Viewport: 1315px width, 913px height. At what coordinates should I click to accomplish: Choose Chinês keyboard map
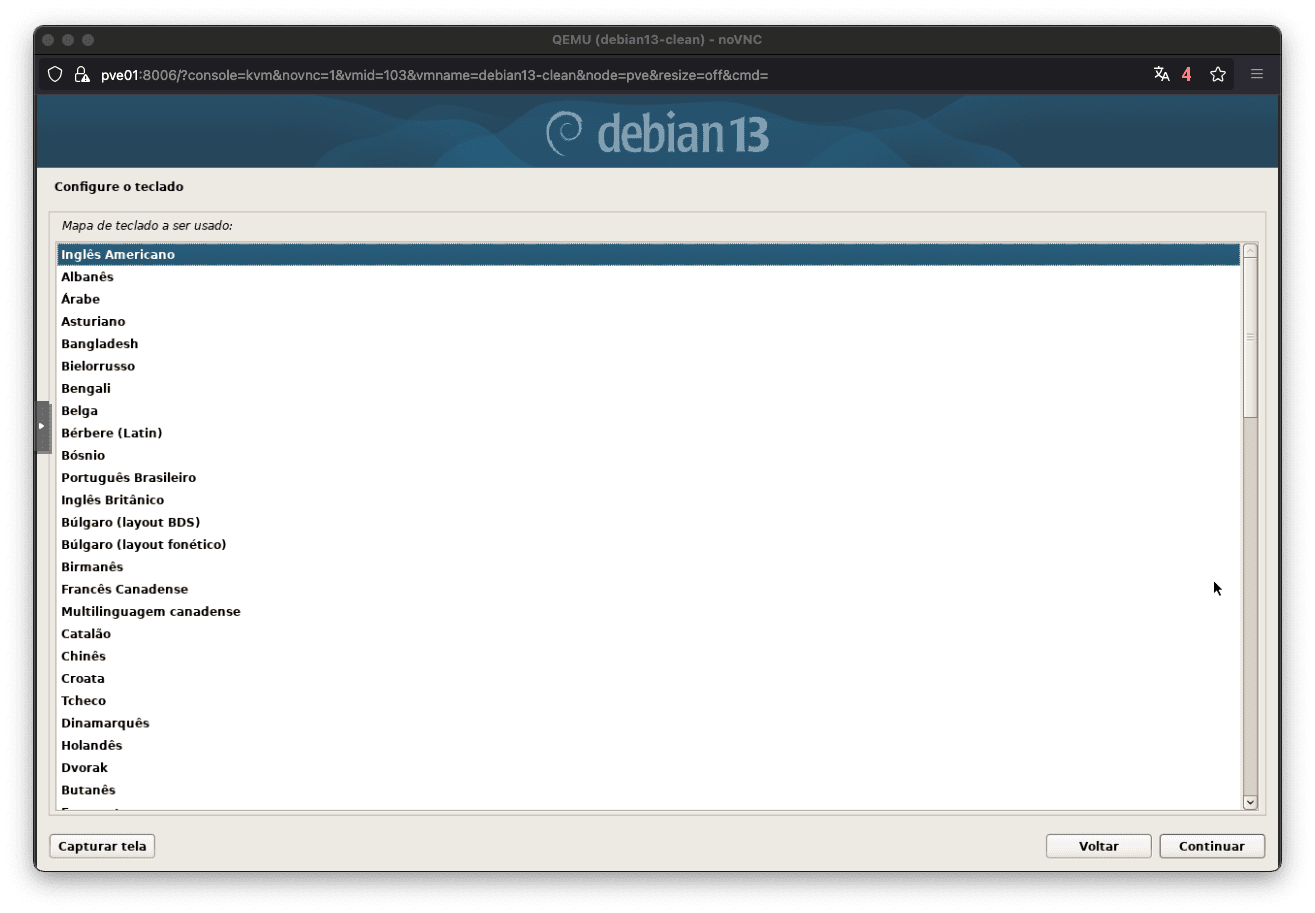(x=648, y=657)
